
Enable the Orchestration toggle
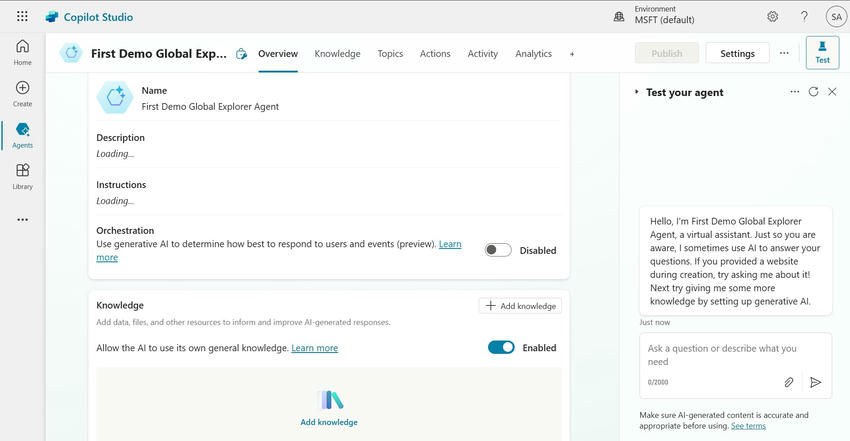tap(498, 250)
